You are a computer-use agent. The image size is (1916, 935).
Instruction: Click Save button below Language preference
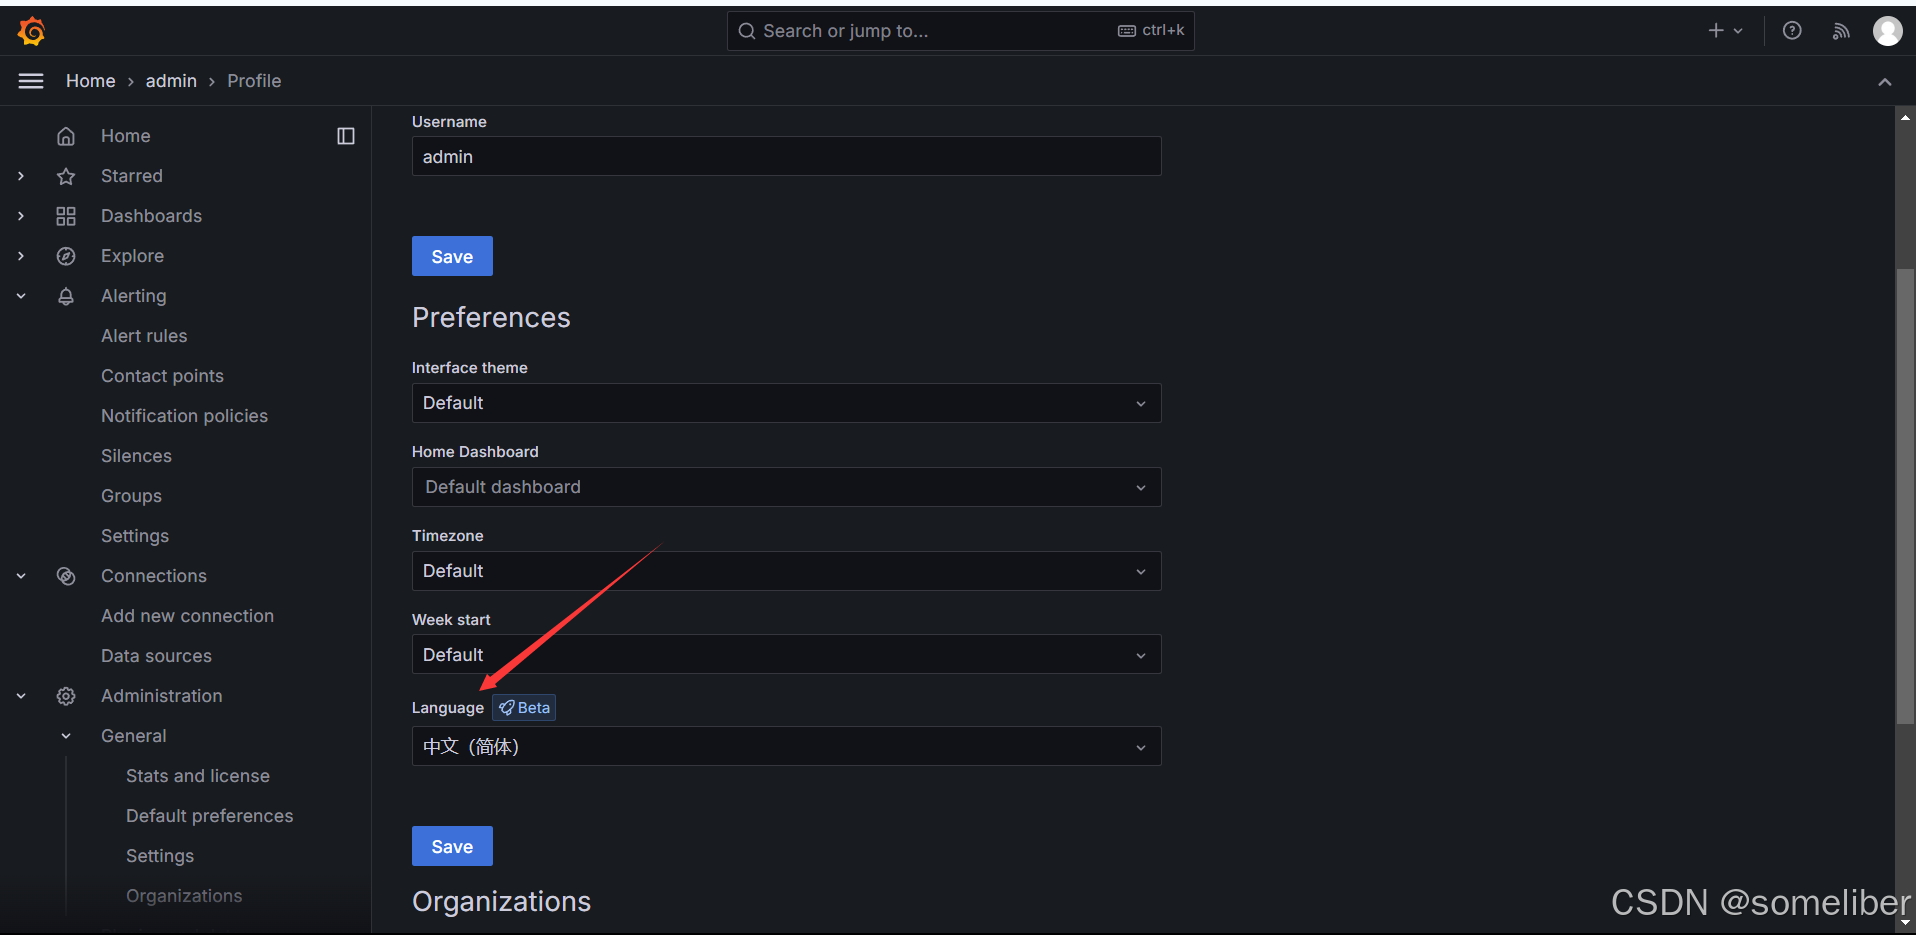tap(452, 846)
